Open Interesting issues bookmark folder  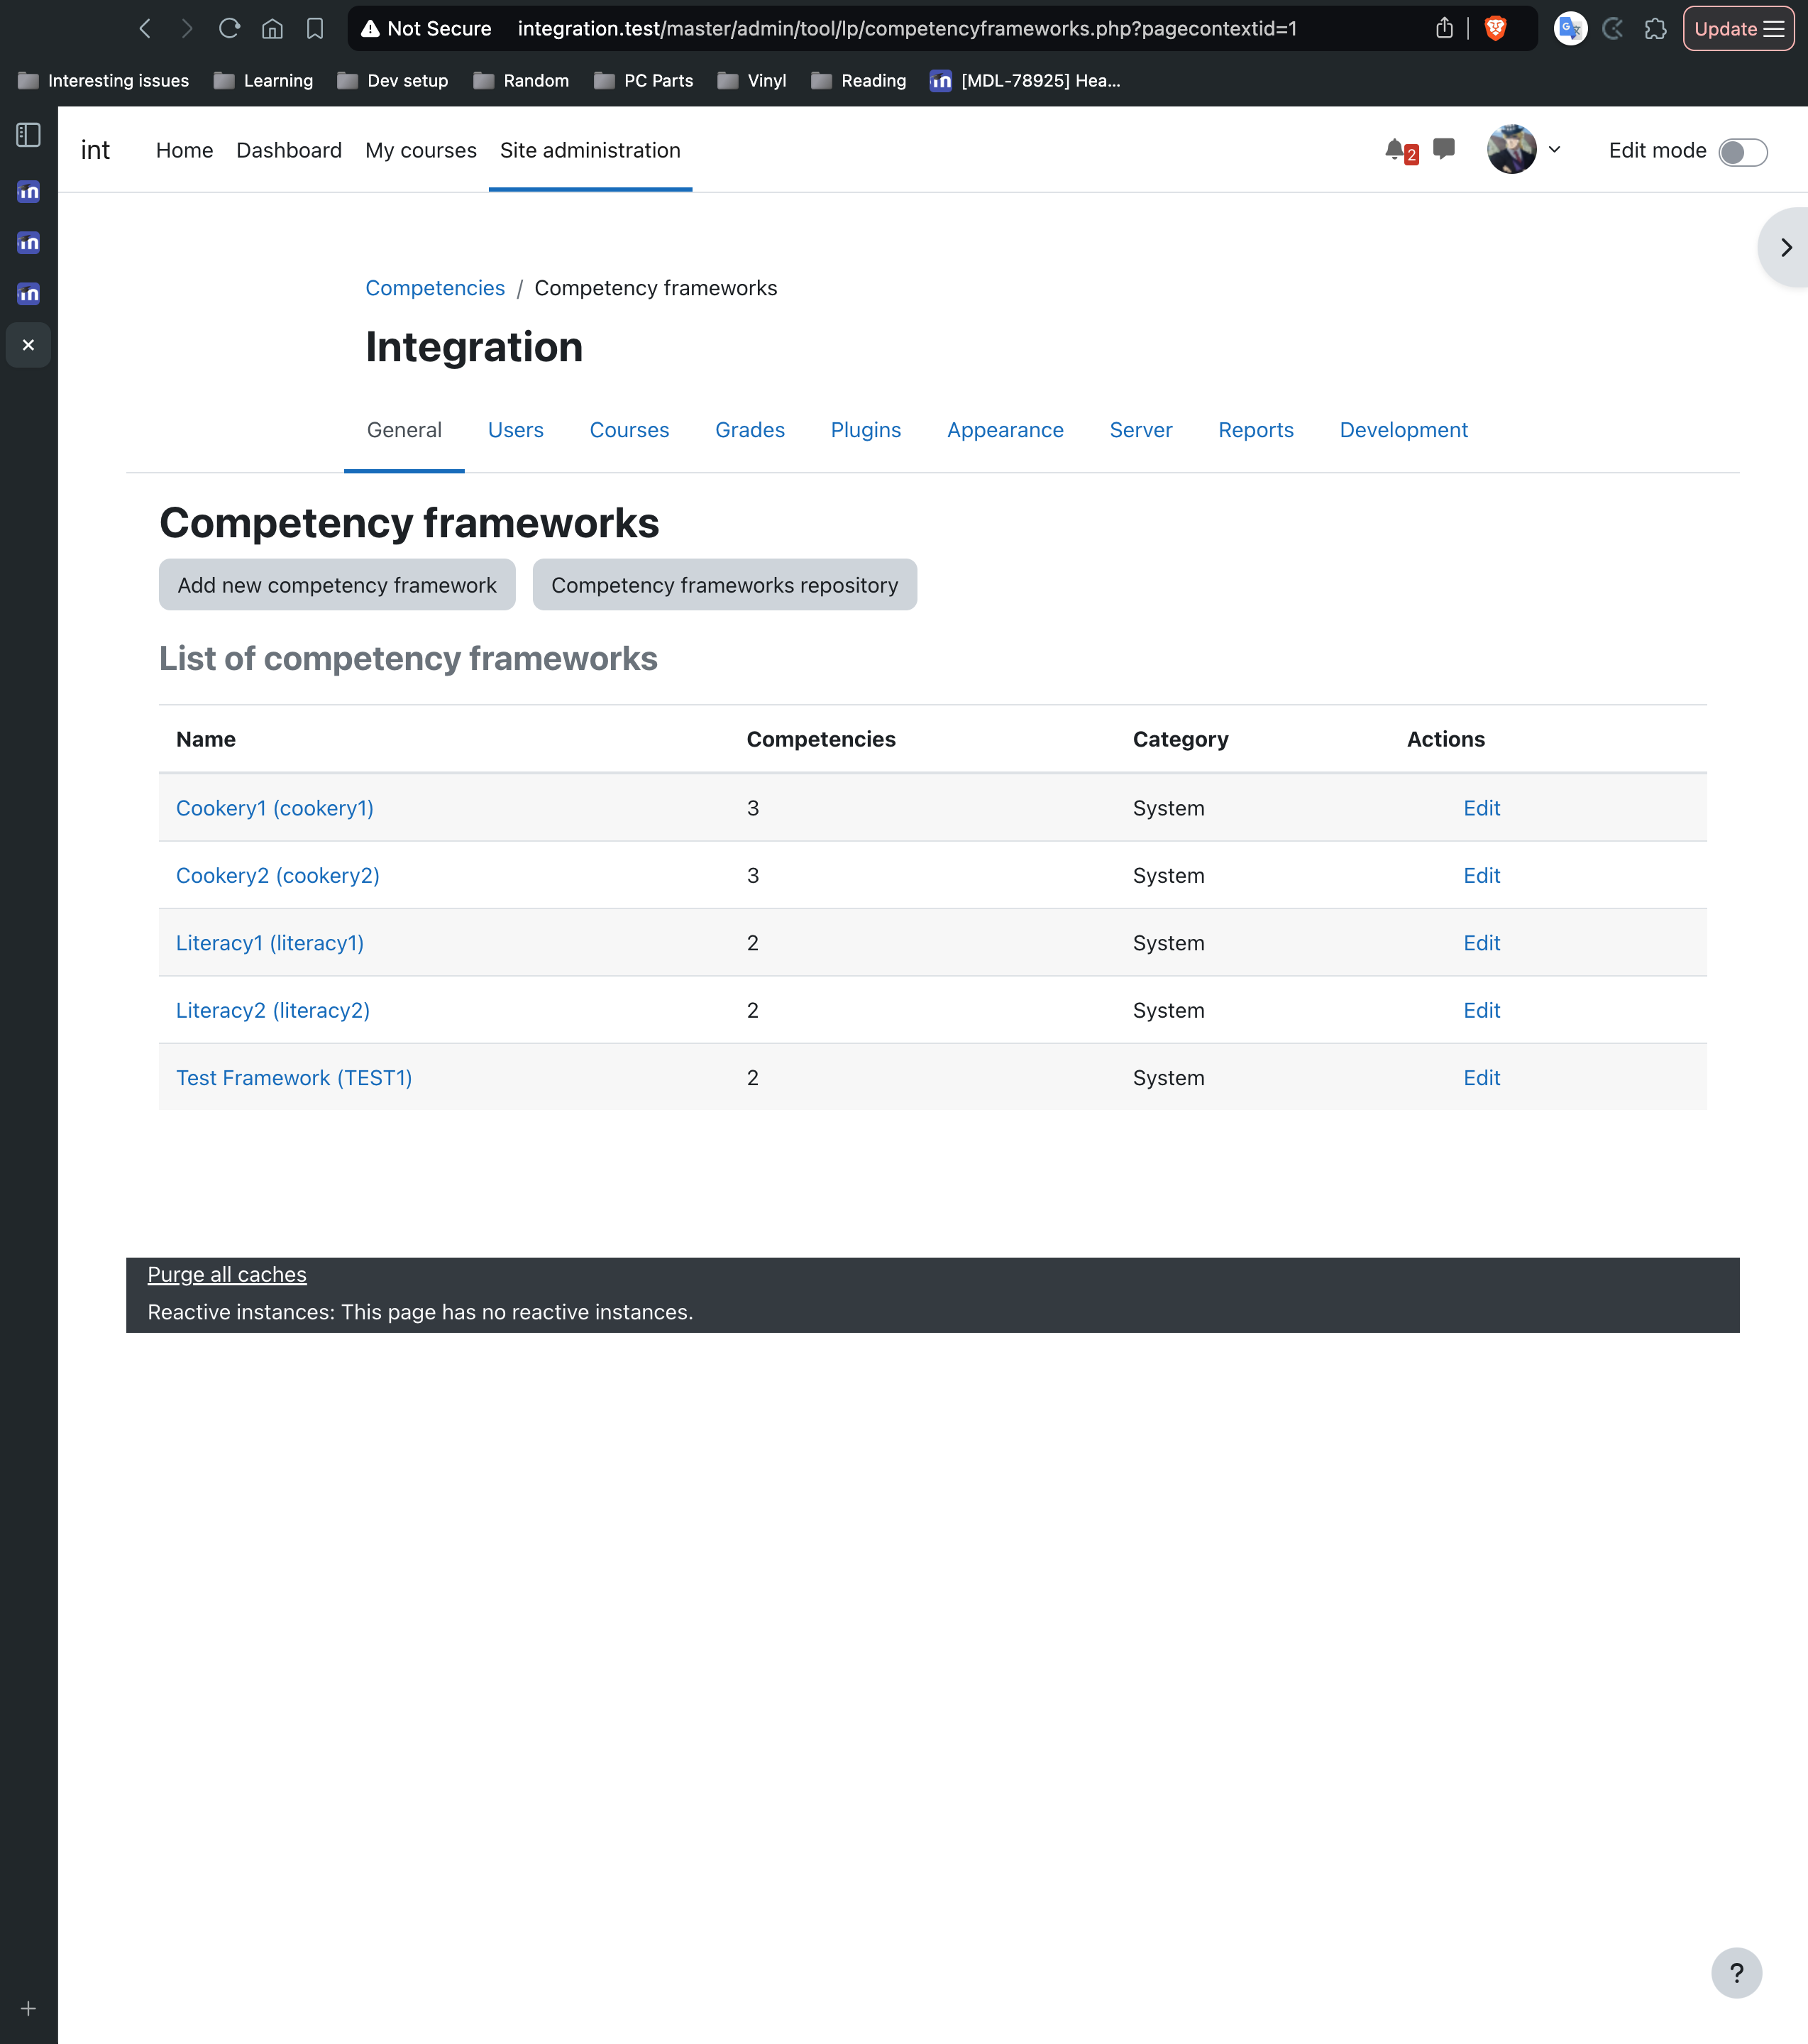104,80
